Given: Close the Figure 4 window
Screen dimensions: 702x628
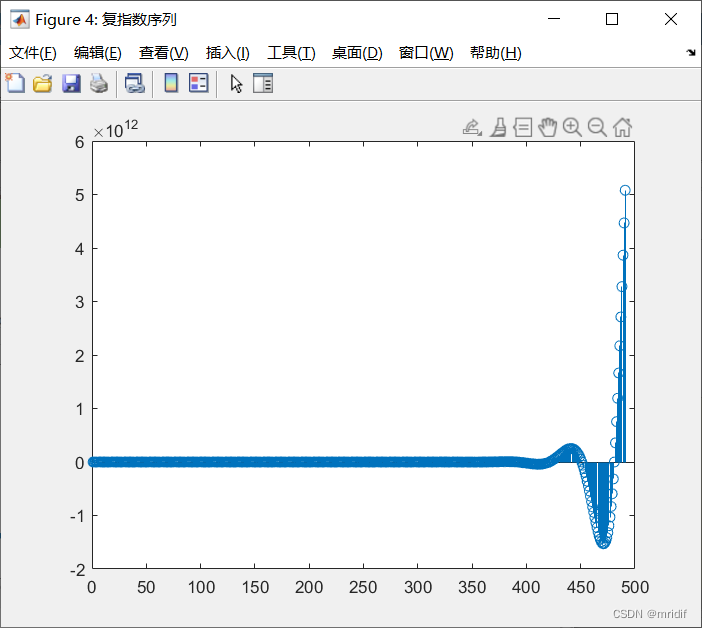Looking at the screenshot, I should (x=671, y=19).
